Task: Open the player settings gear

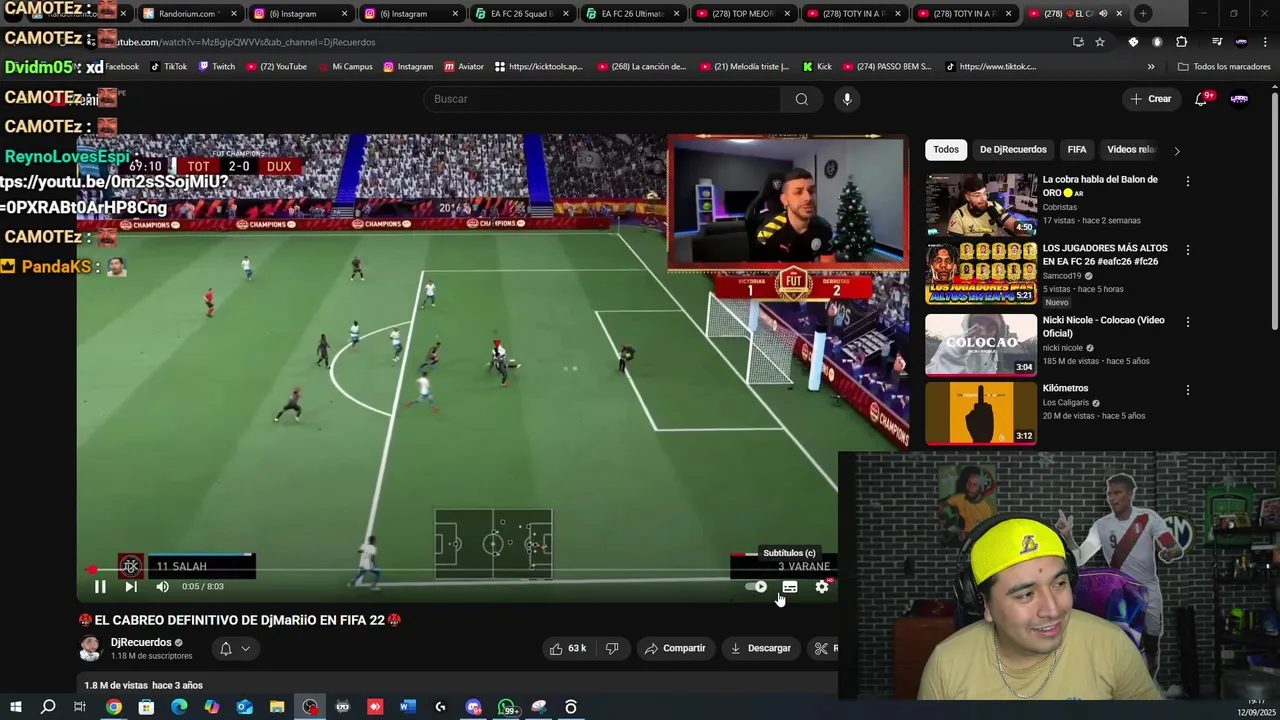Action: (822, 587)
